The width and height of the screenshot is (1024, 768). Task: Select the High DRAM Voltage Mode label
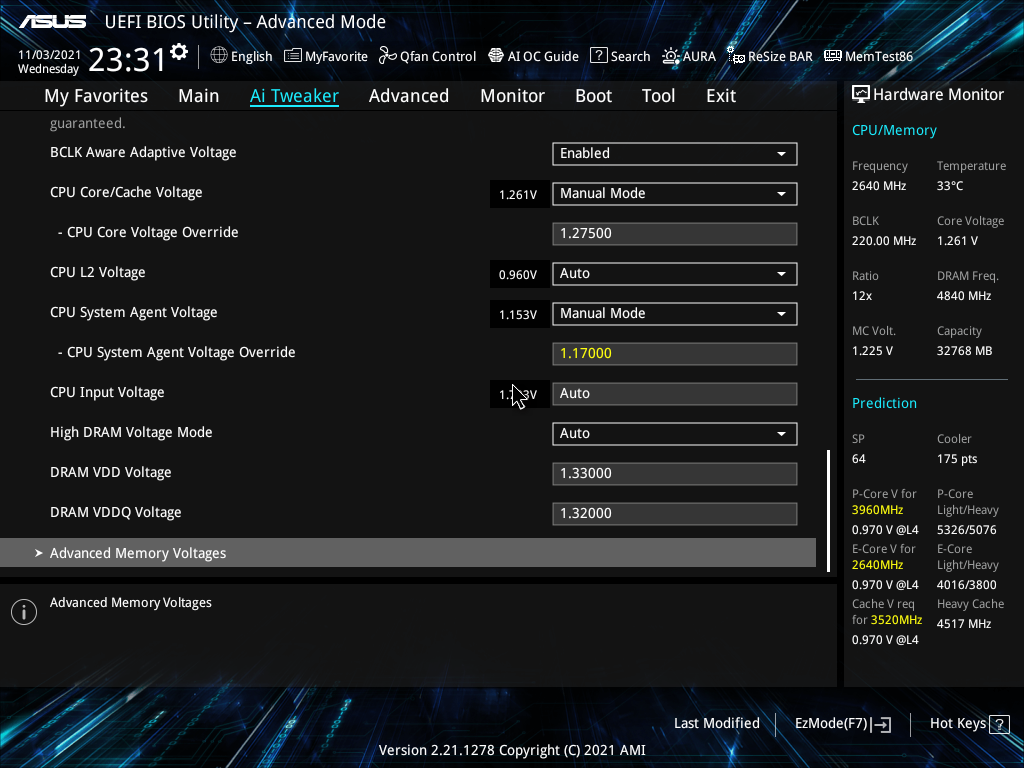pos(131,432)
